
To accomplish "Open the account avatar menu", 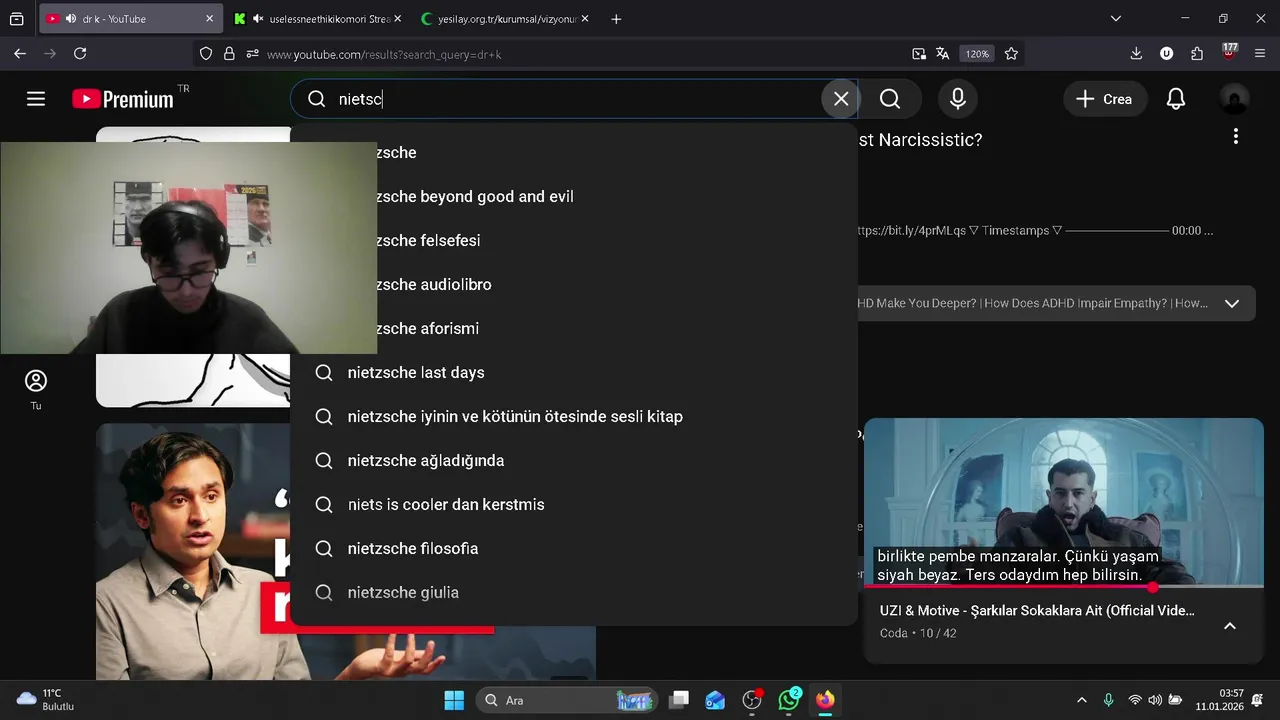I will (1235, 99).
